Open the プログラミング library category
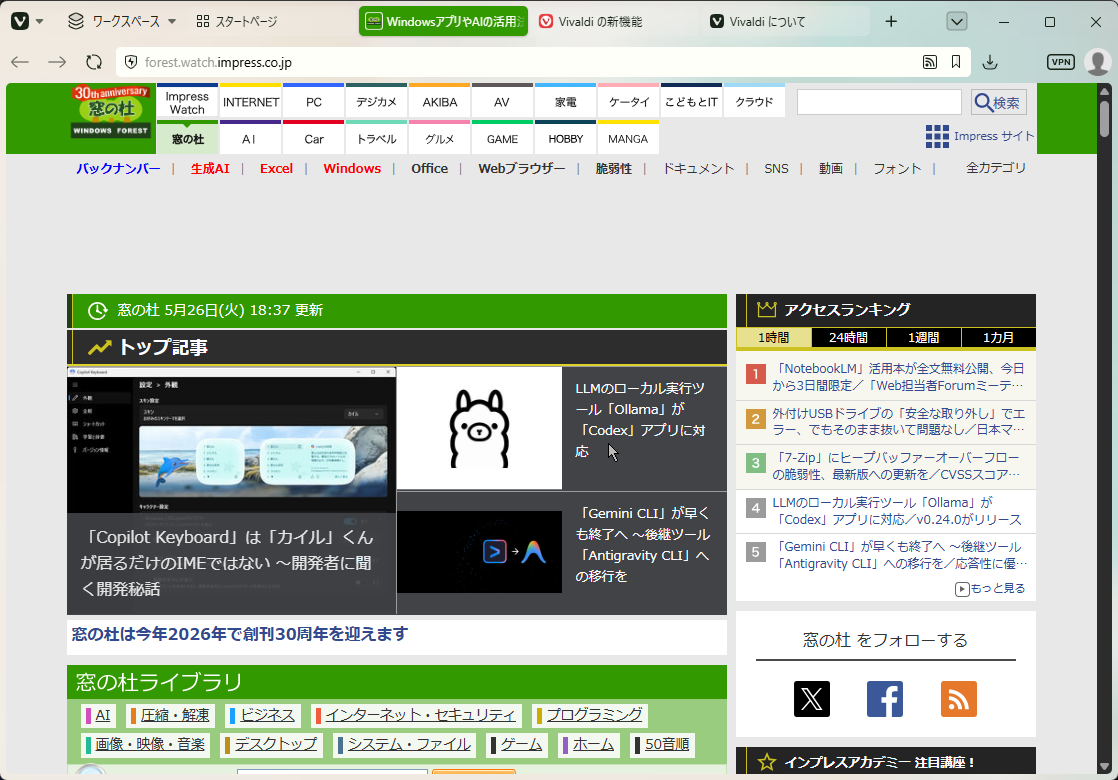The image size is (1118, 780). (x=590, y=715)
